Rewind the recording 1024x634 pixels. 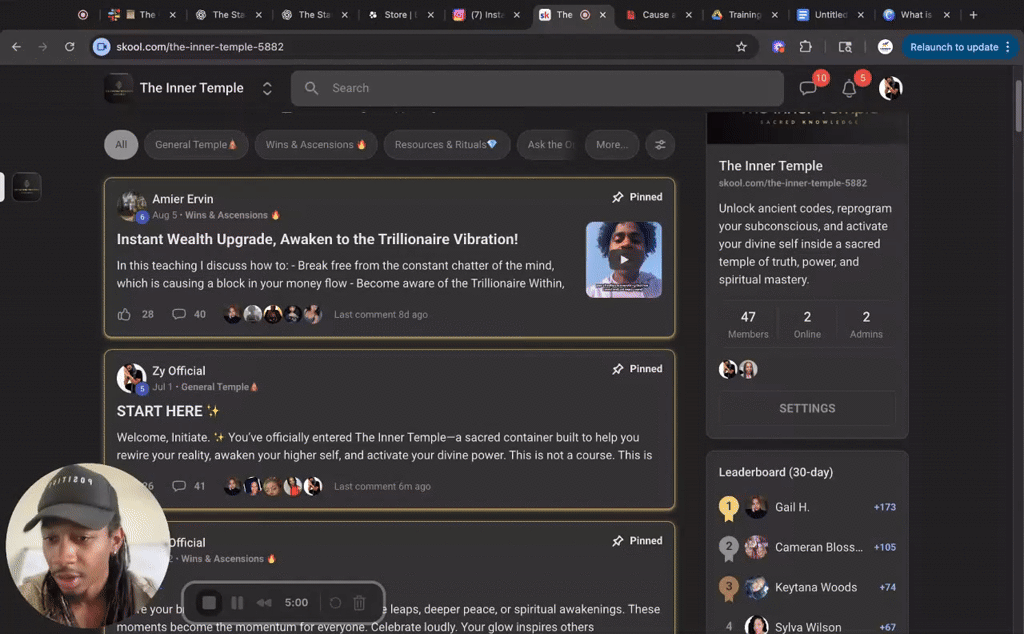(264, 603)
